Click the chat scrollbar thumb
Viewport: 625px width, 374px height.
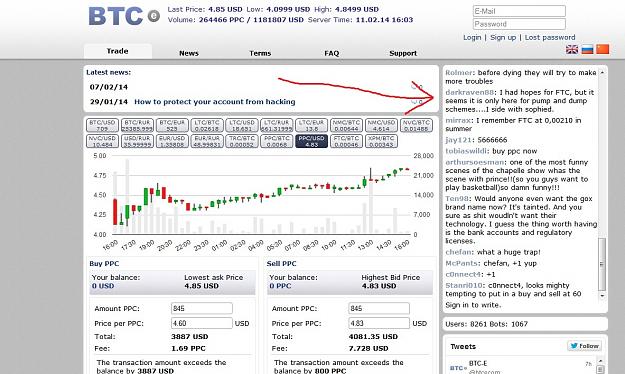(x=602, y=264)
